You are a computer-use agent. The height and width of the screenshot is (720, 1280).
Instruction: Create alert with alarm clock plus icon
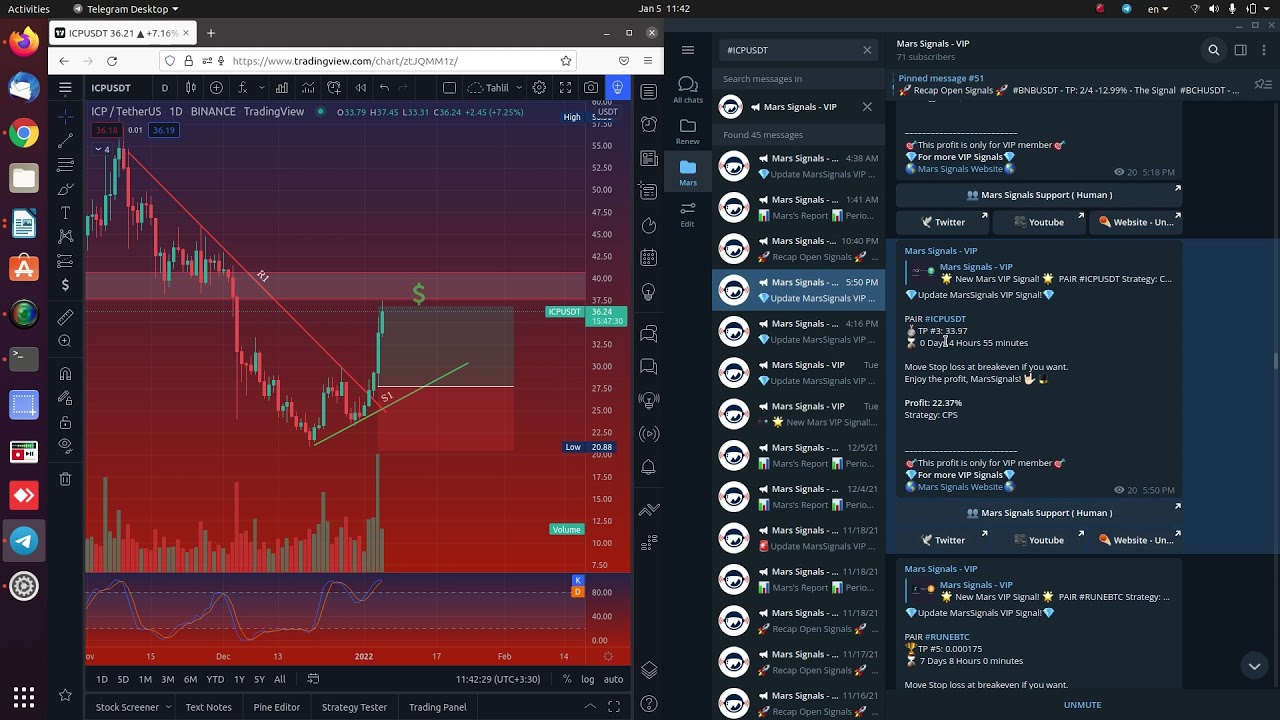(334, 88)
